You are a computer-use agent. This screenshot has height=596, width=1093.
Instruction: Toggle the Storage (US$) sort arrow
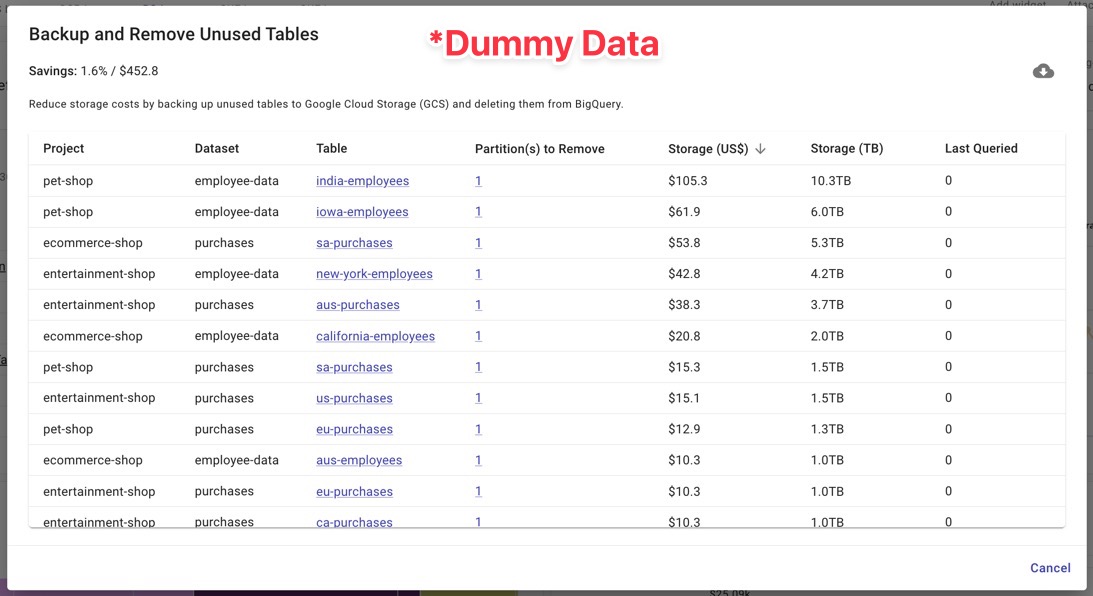(760, 148)
